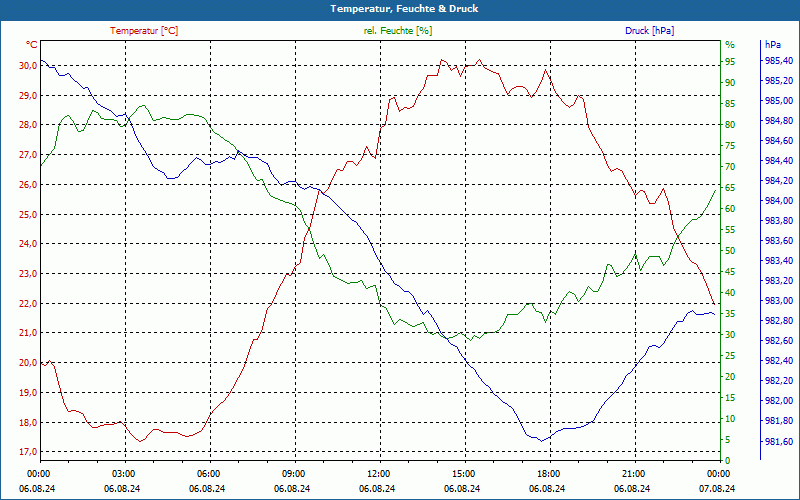
Task: Click the "18,0" temperature axis tick
Action: click(x=28, y=422)
